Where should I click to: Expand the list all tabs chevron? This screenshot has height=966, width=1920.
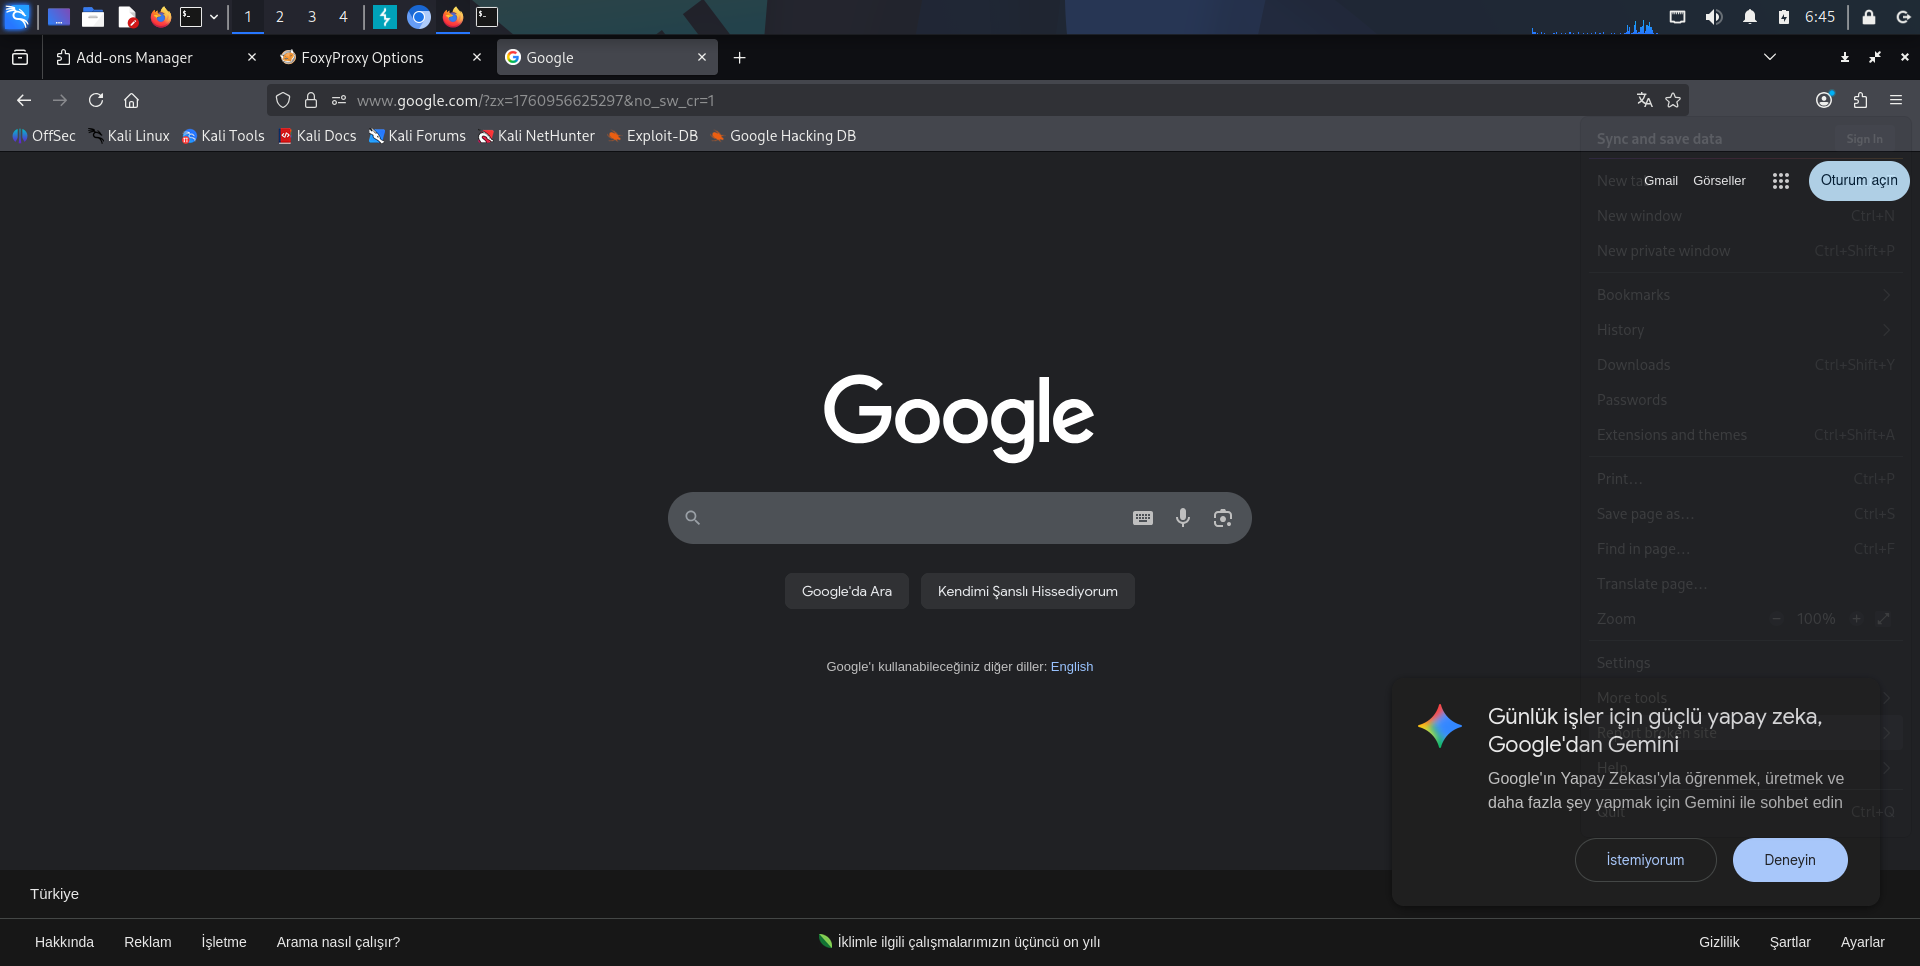(1770, 57)
